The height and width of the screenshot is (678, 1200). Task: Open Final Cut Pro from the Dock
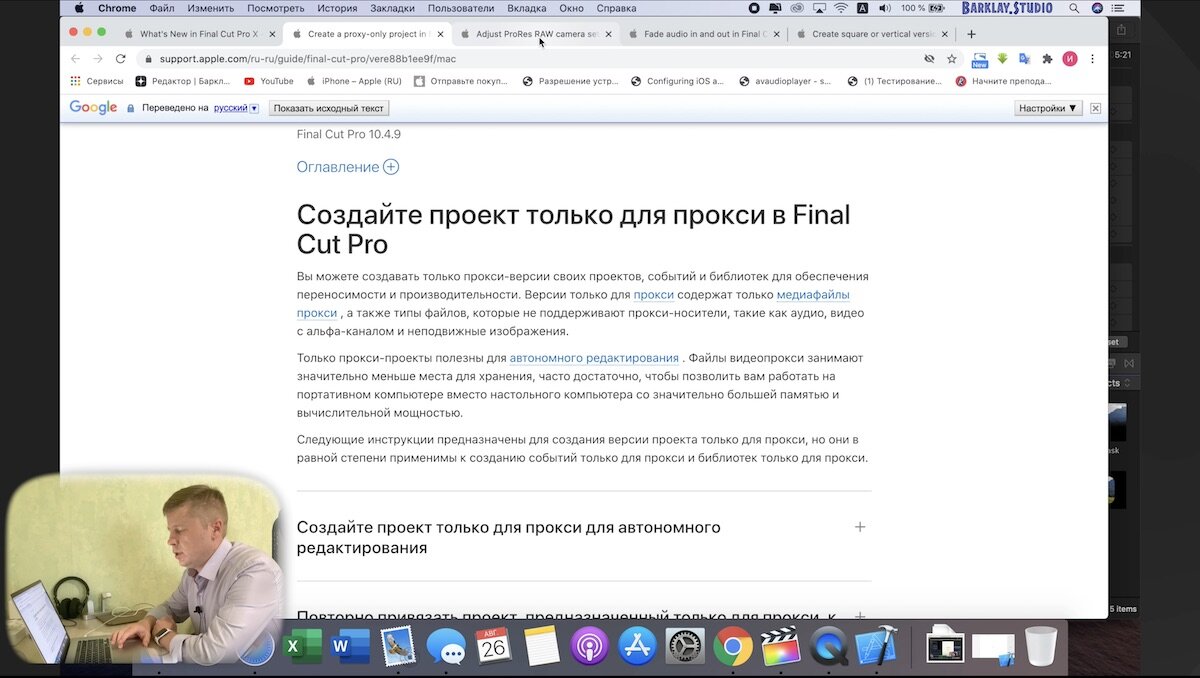(781, 647)
